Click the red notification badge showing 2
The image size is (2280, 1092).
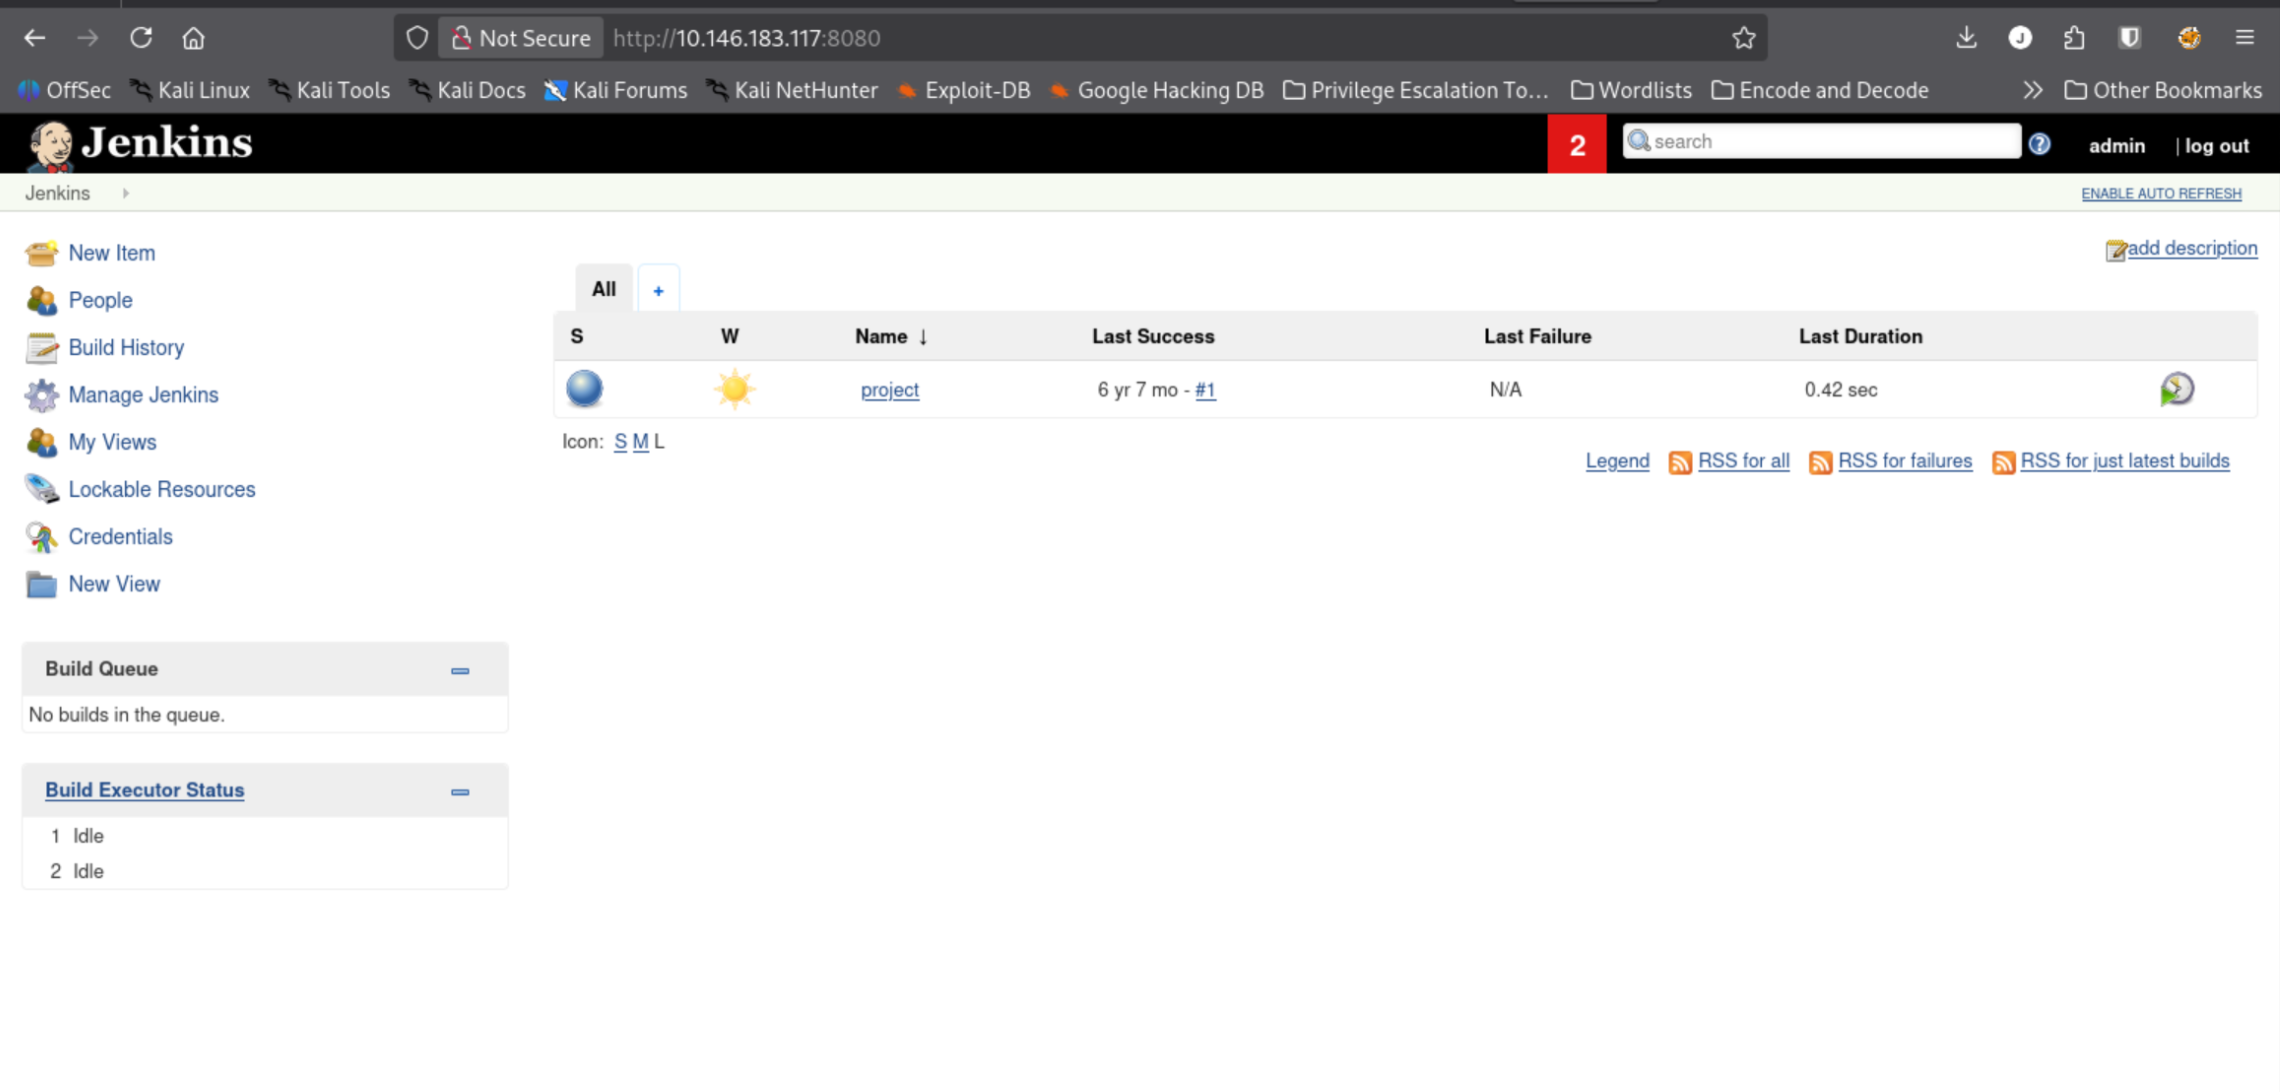pos(1576,144)
